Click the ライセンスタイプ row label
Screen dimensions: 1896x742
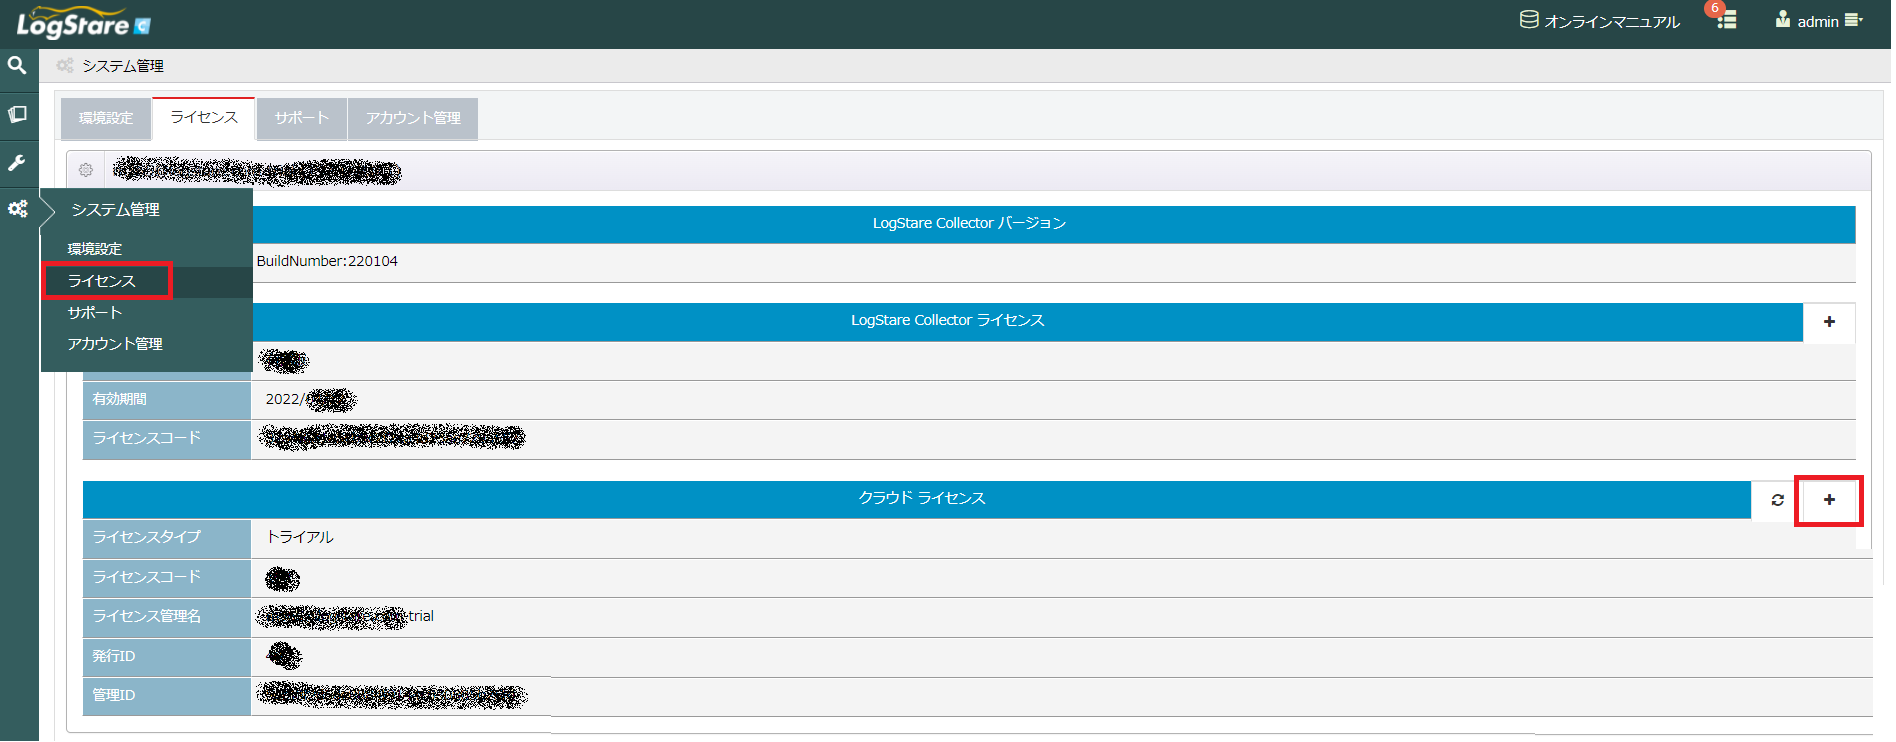tap(167, 537)
